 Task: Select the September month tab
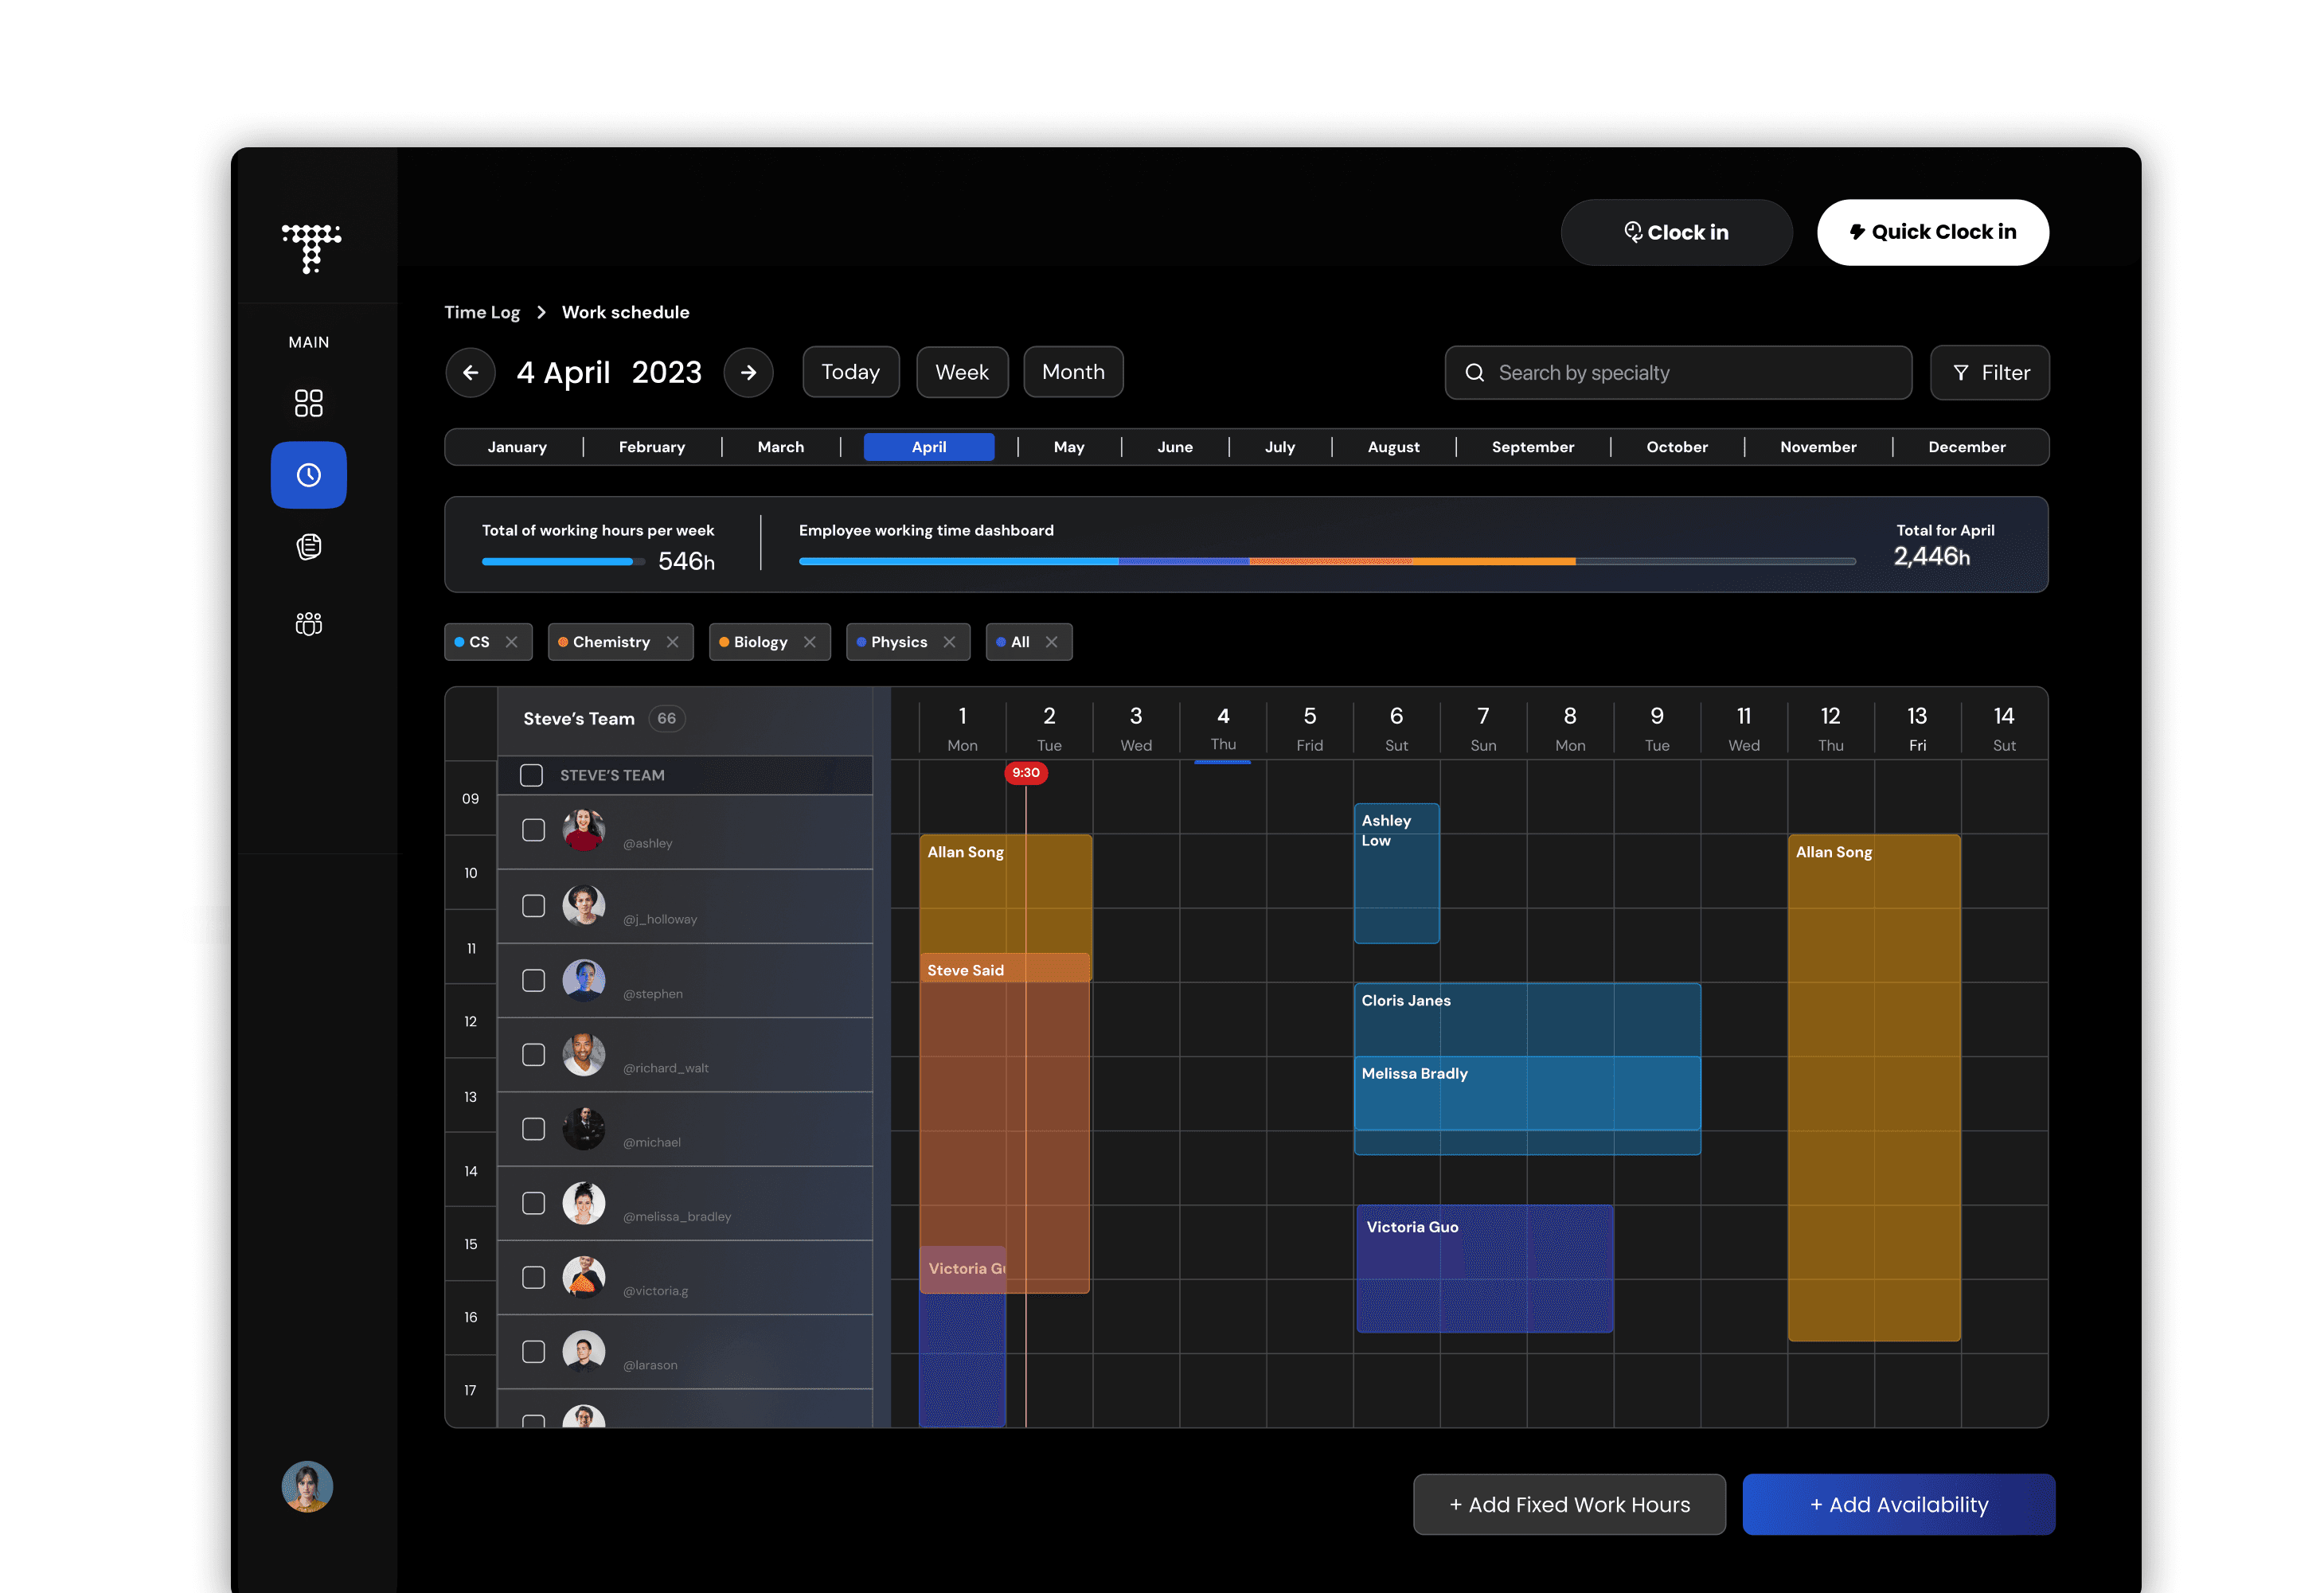1532,447
